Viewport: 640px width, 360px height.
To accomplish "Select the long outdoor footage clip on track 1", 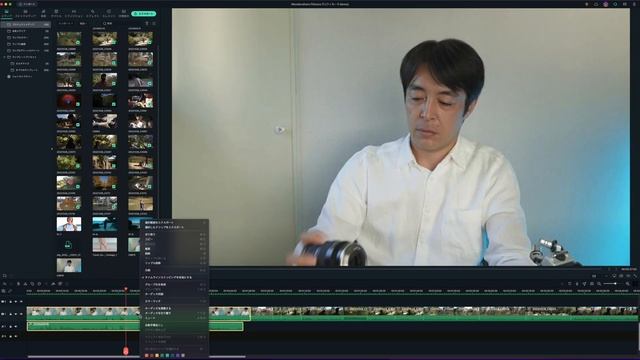I will tap(444, 314).
